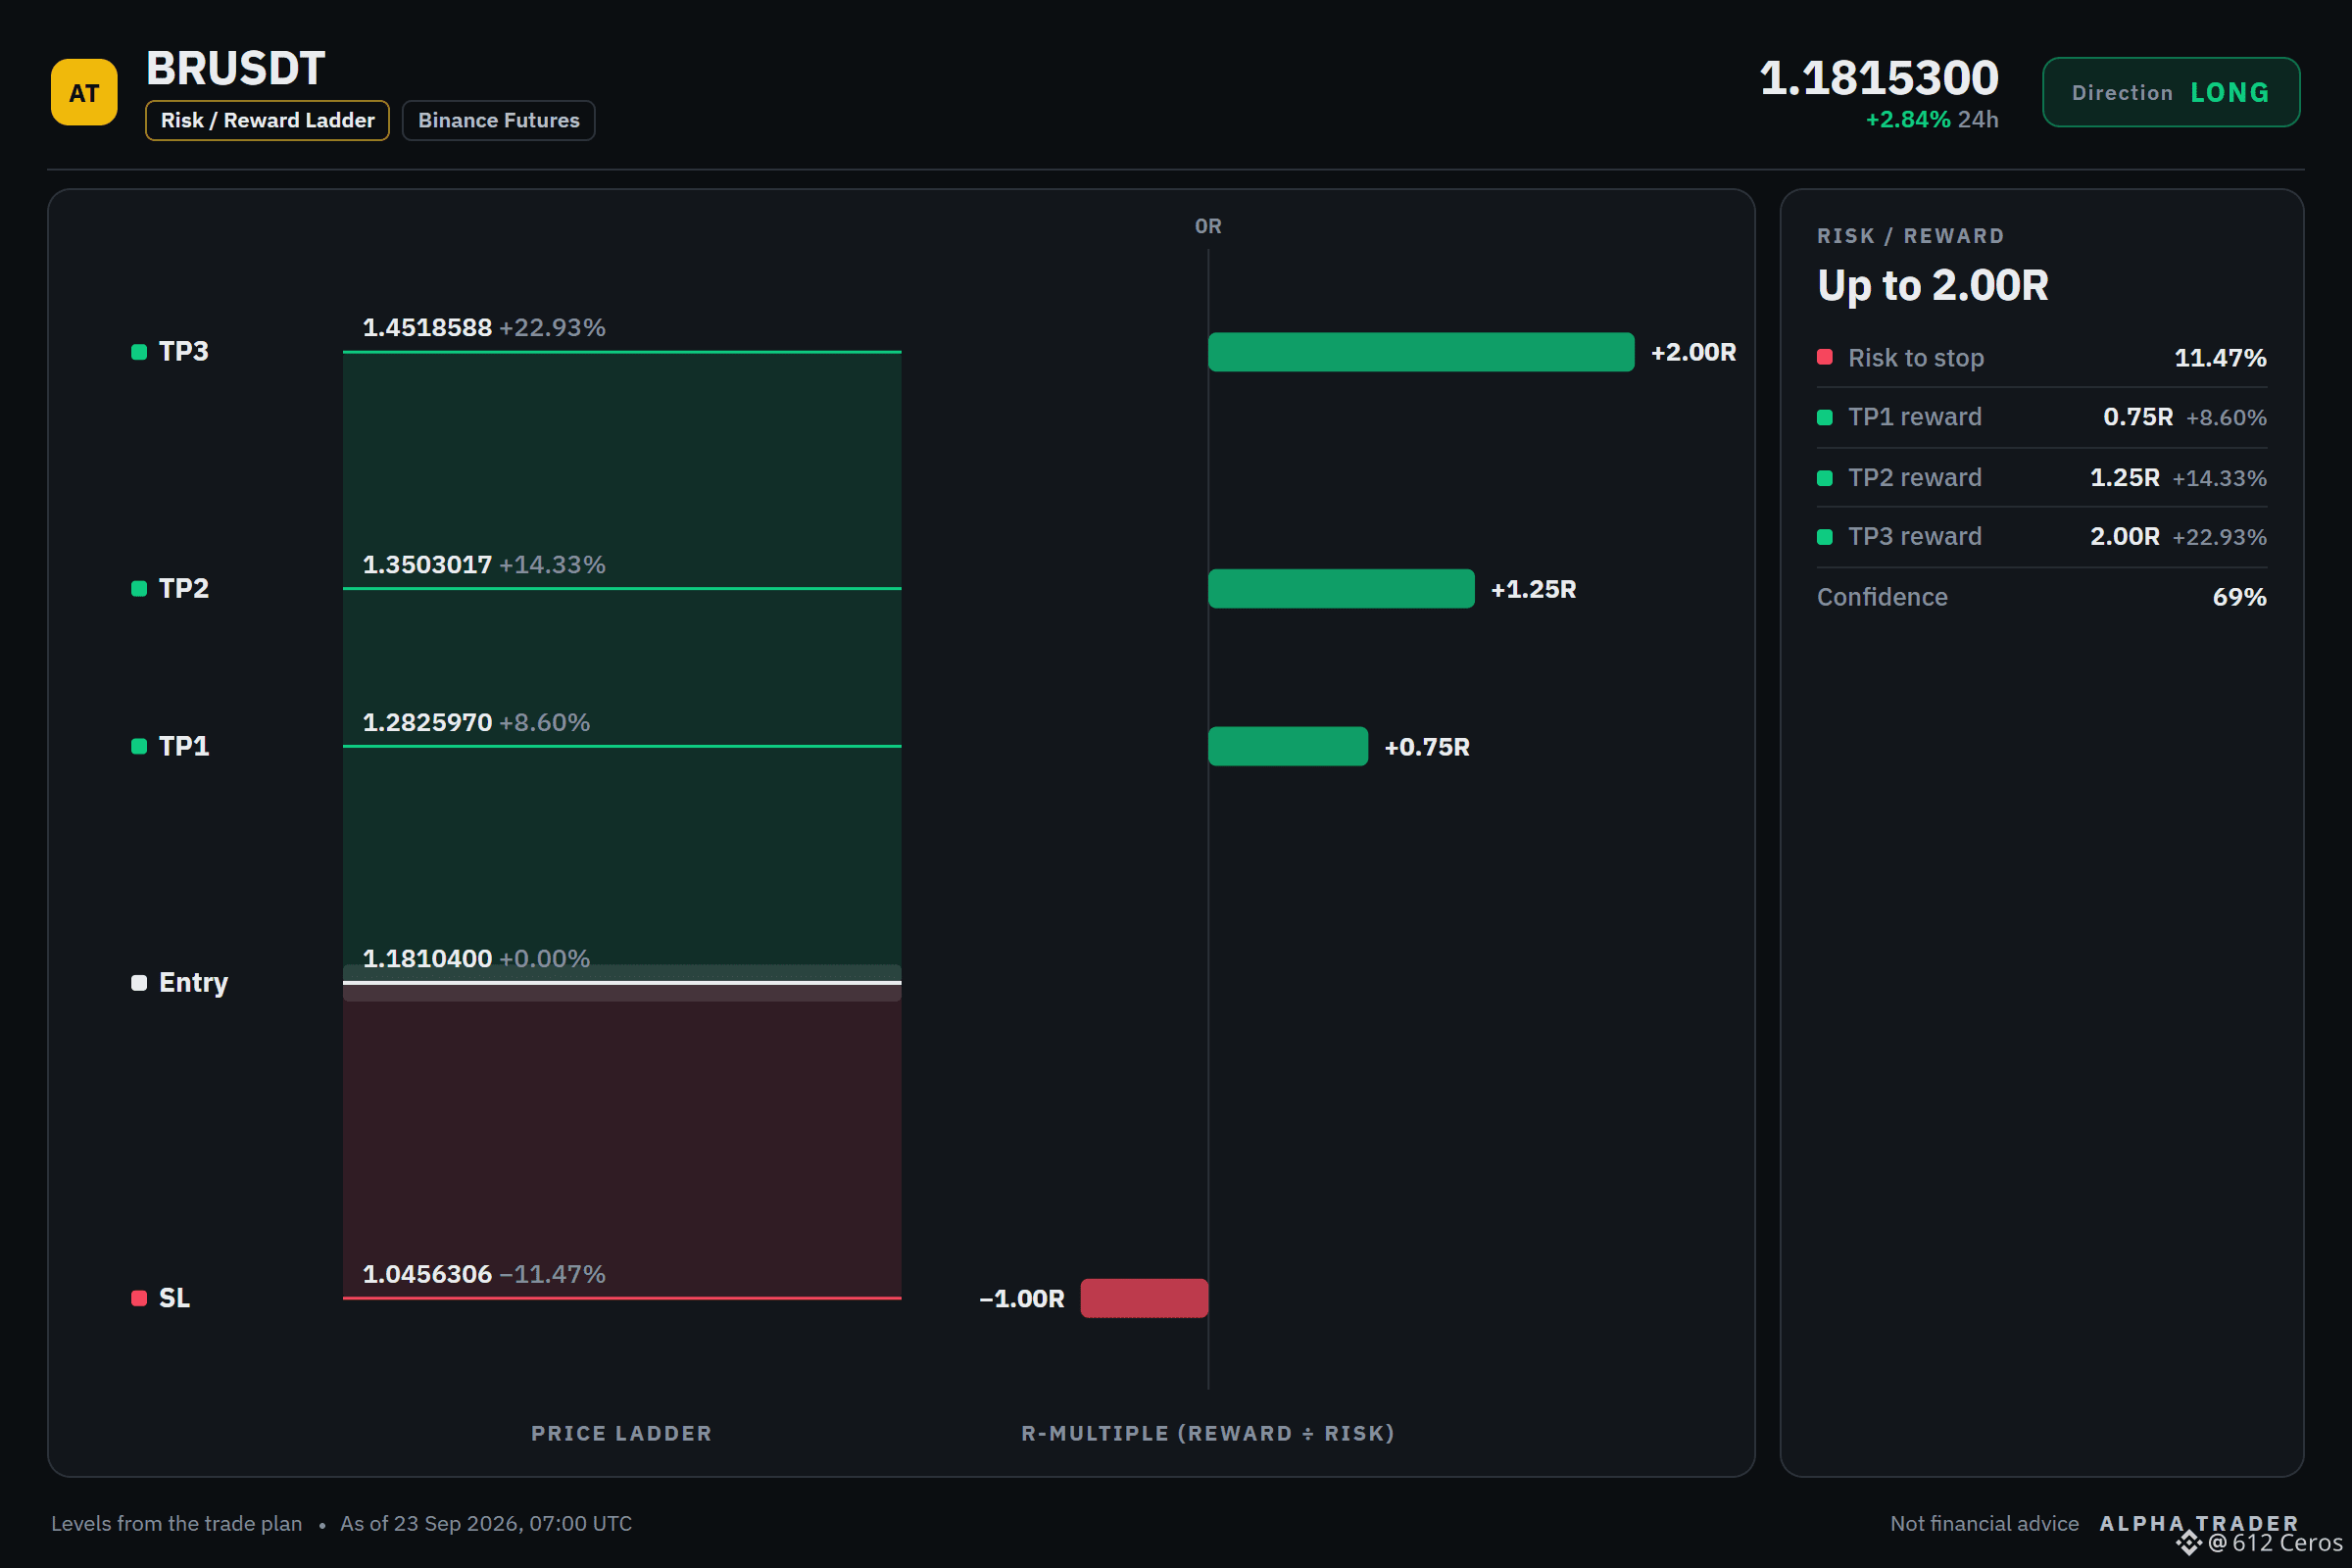Click the Binance logo watermark icon

click(2189, 1544)
